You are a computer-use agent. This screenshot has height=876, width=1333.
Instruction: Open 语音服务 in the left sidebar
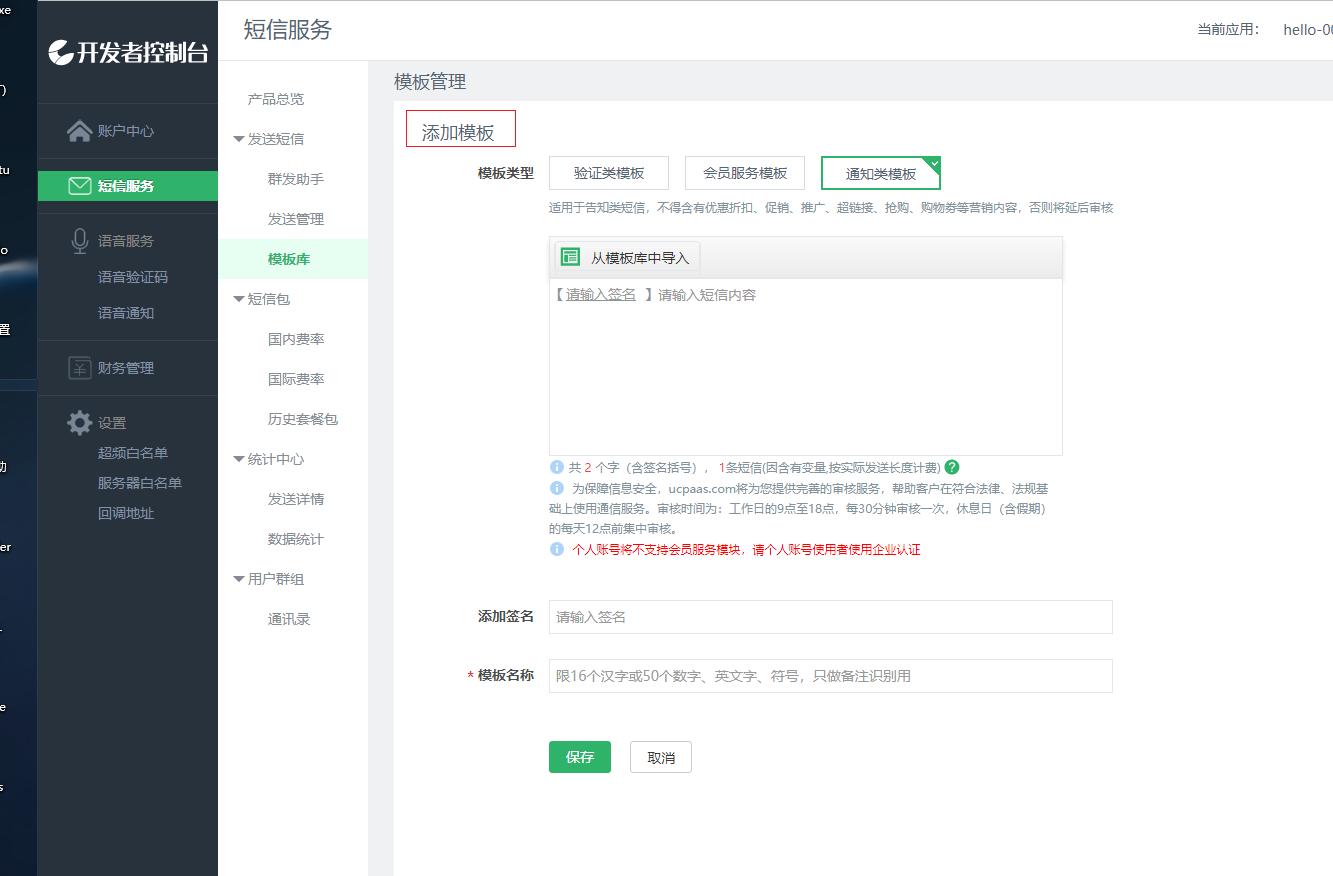click(128, 241)
